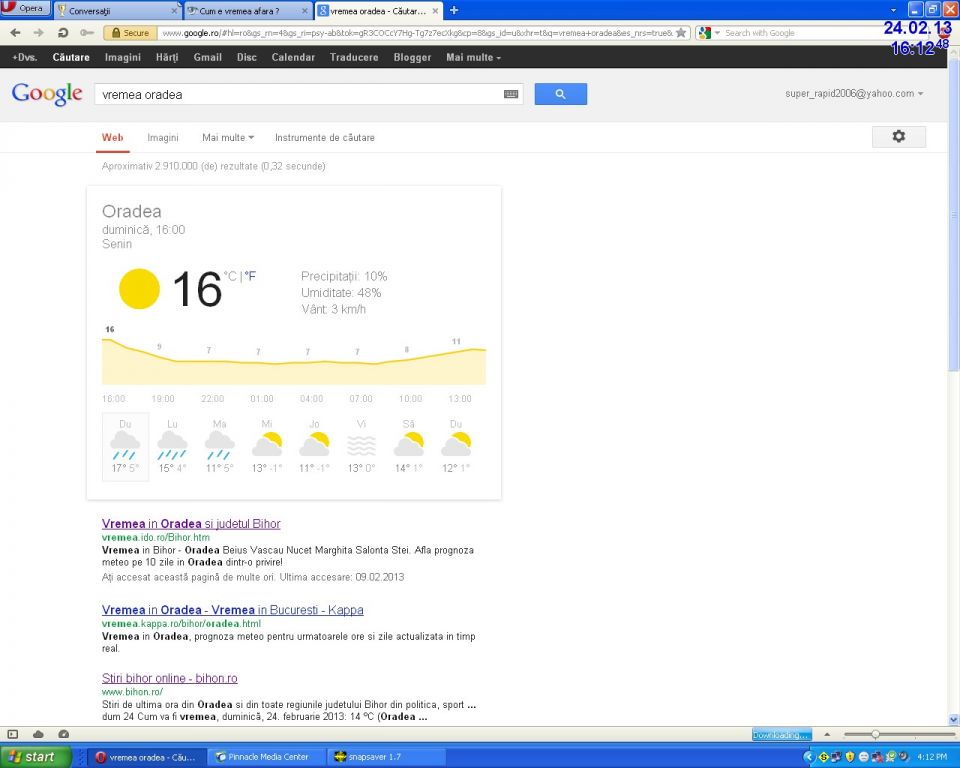Click the Opera Link cloud icon in status bar

click(x=38, y=734)
